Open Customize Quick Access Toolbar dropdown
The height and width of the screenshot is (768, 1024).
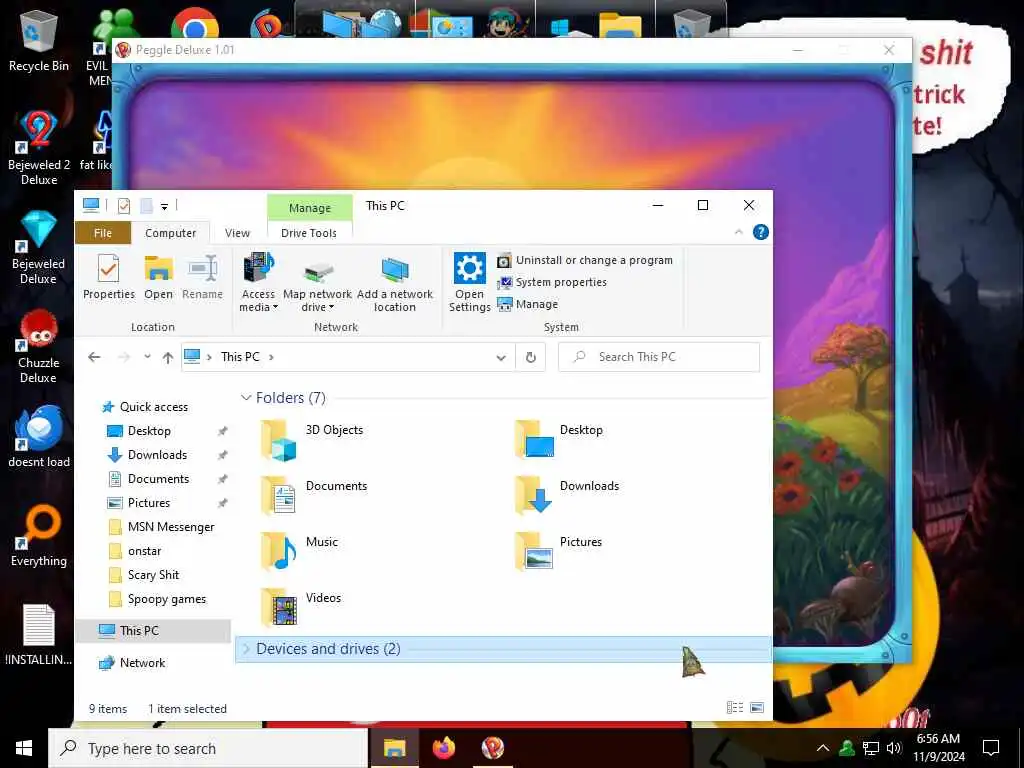click(x=165, y=207)
